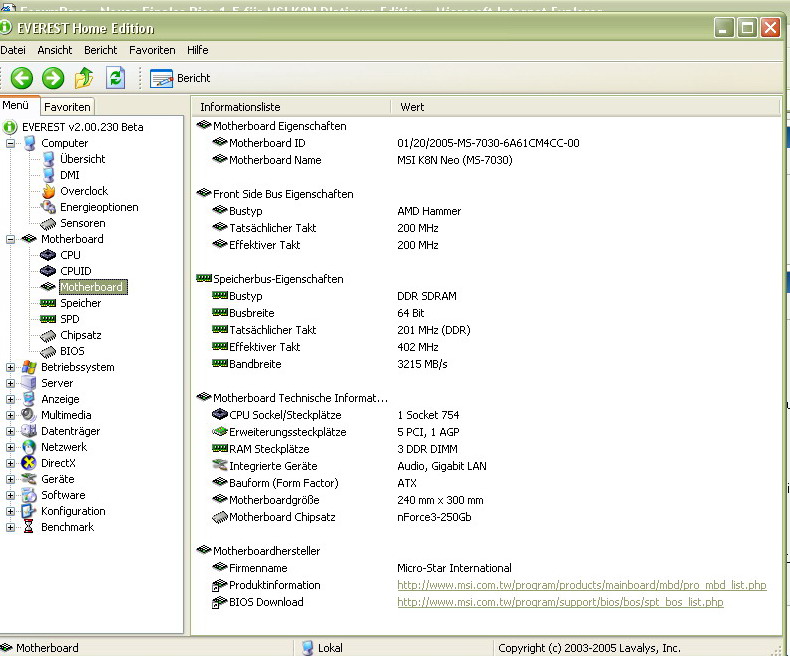
Task: Open Energieoptionen in the Computer branch
Action: (x=99, y=208)
